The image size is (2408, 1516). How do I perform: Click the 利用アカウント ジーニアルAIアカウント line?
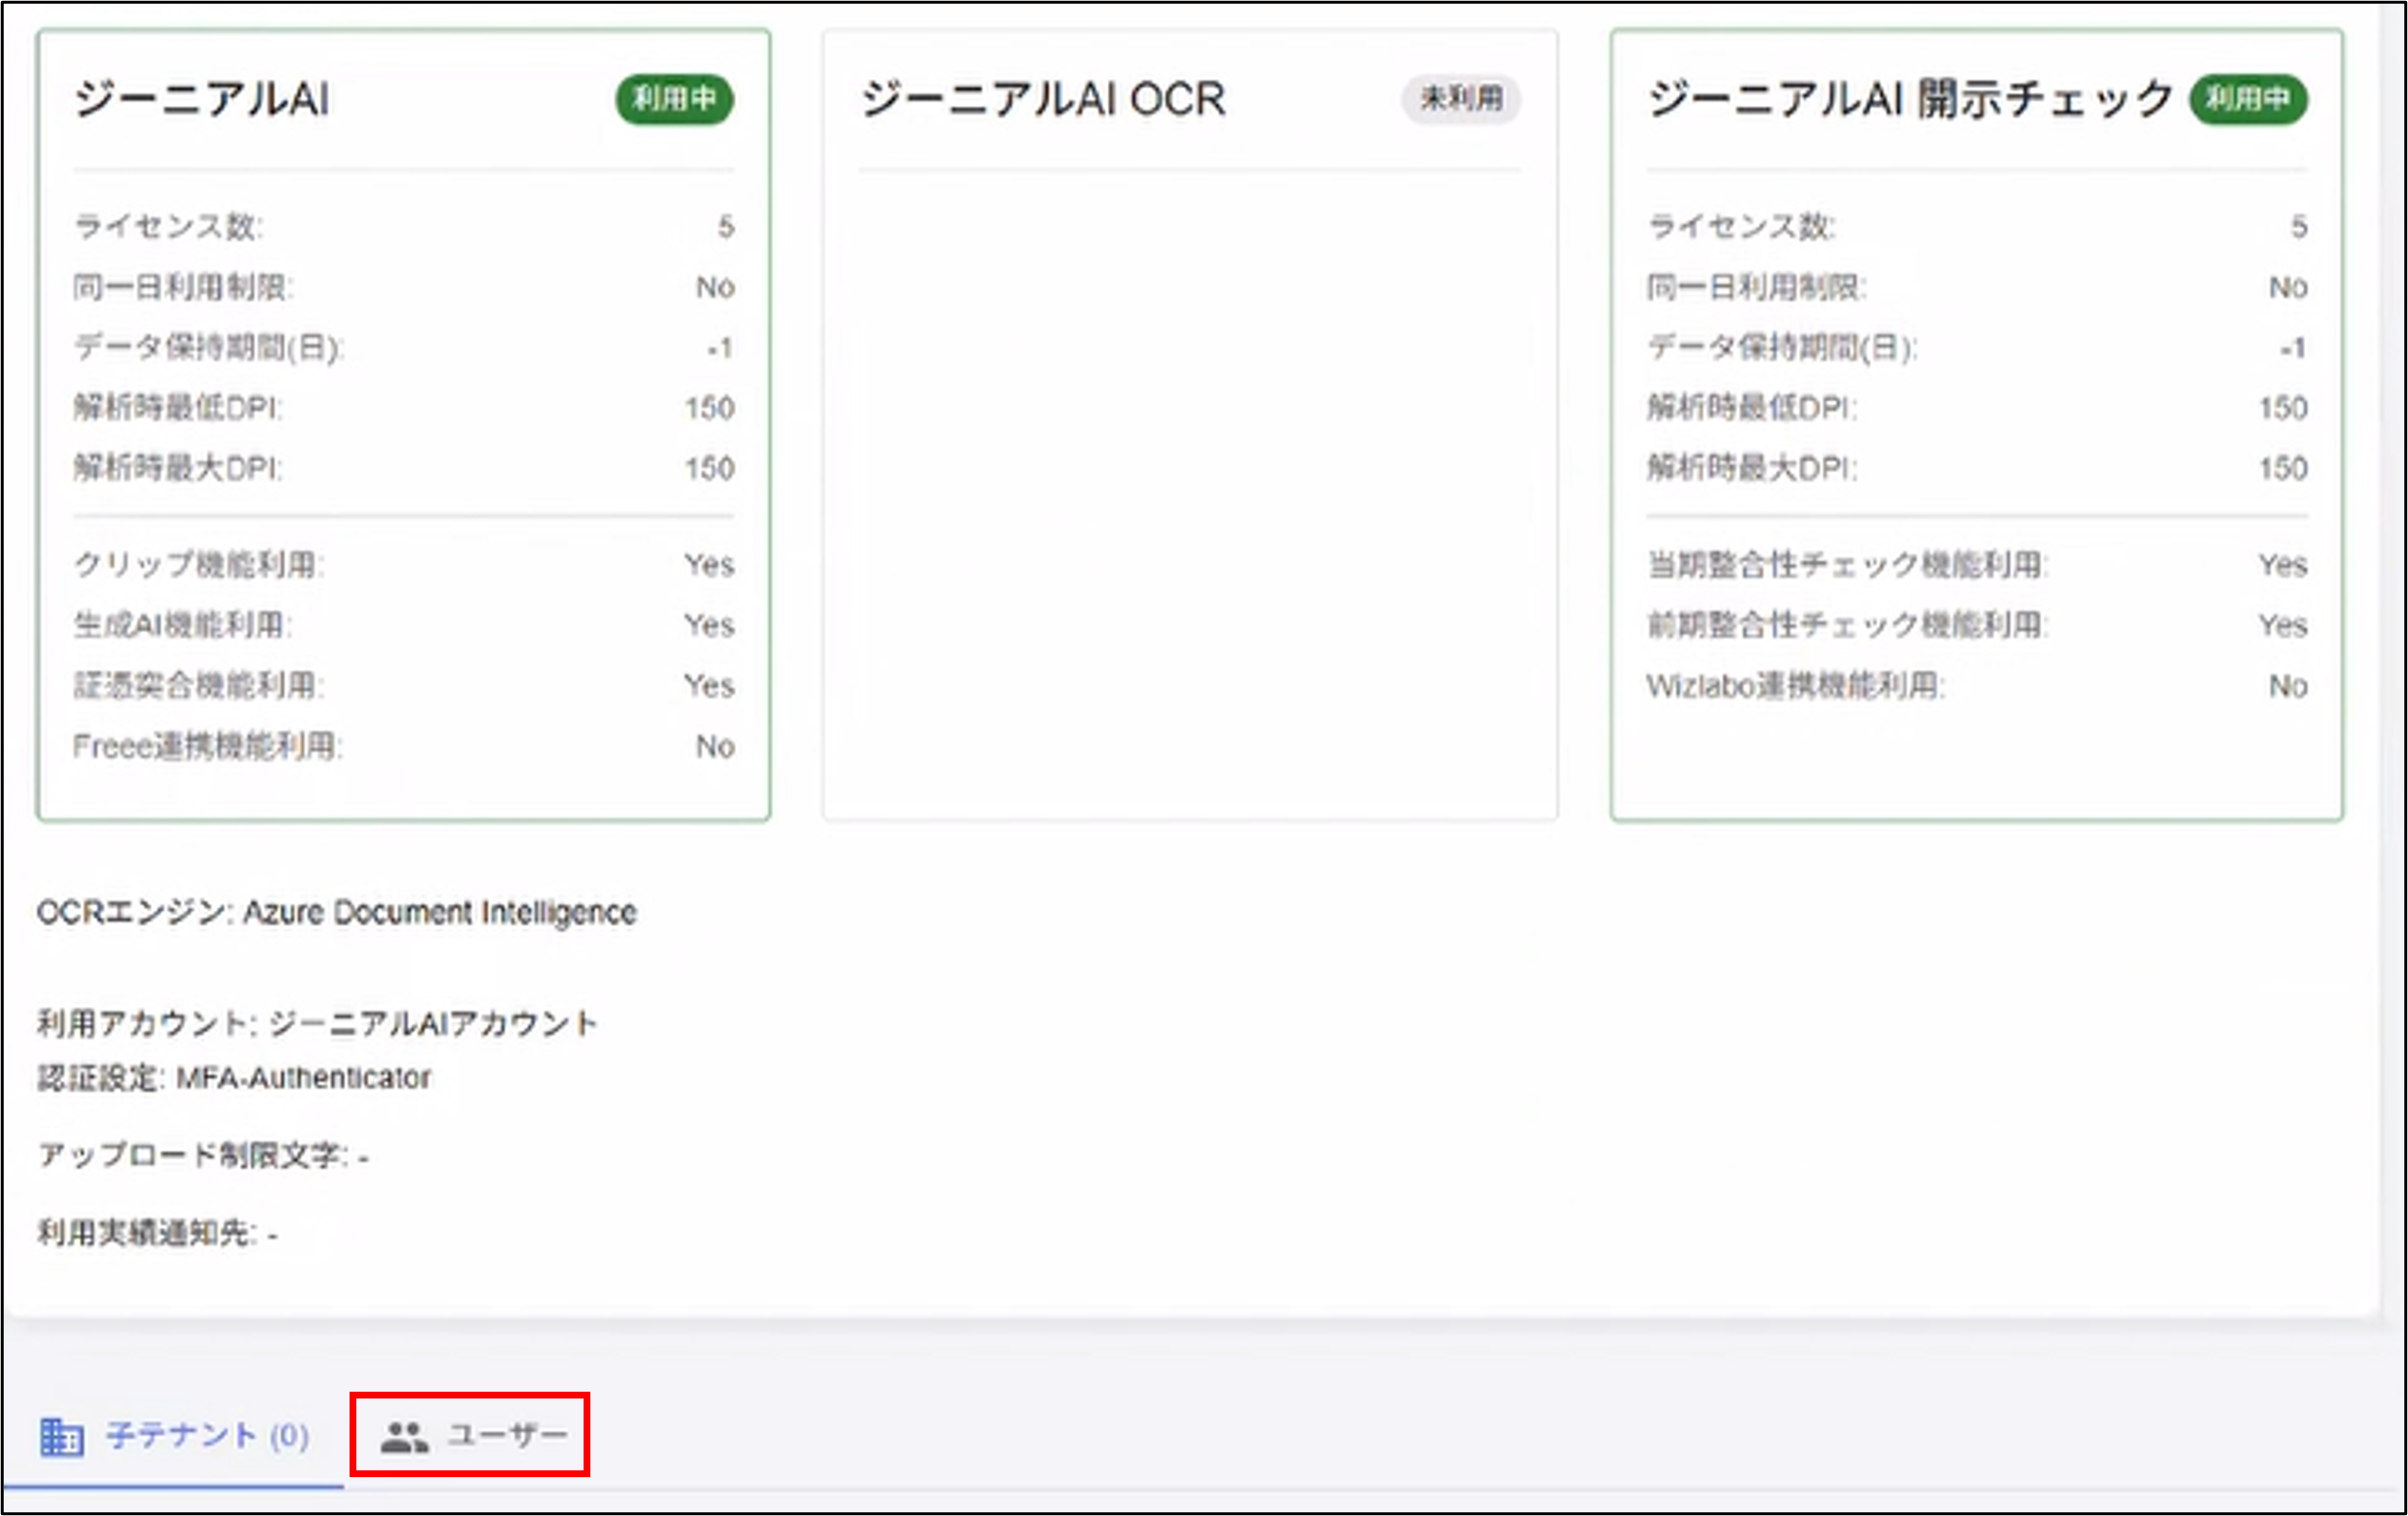click(317, 1023)
